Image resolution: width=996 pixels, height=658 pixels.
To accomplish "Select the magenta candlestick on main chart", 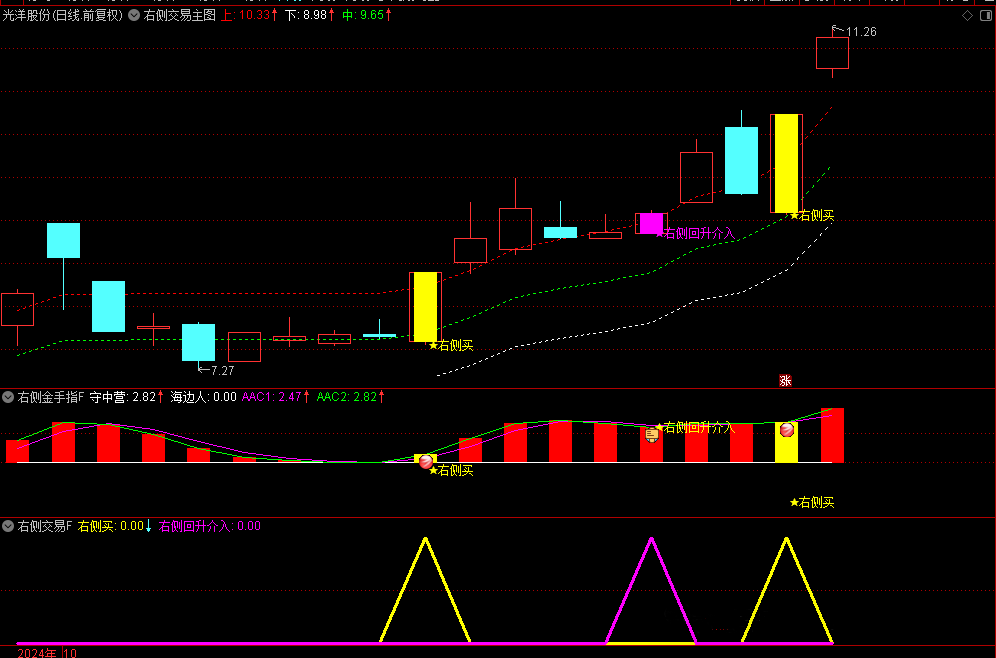I will point(651,223).
